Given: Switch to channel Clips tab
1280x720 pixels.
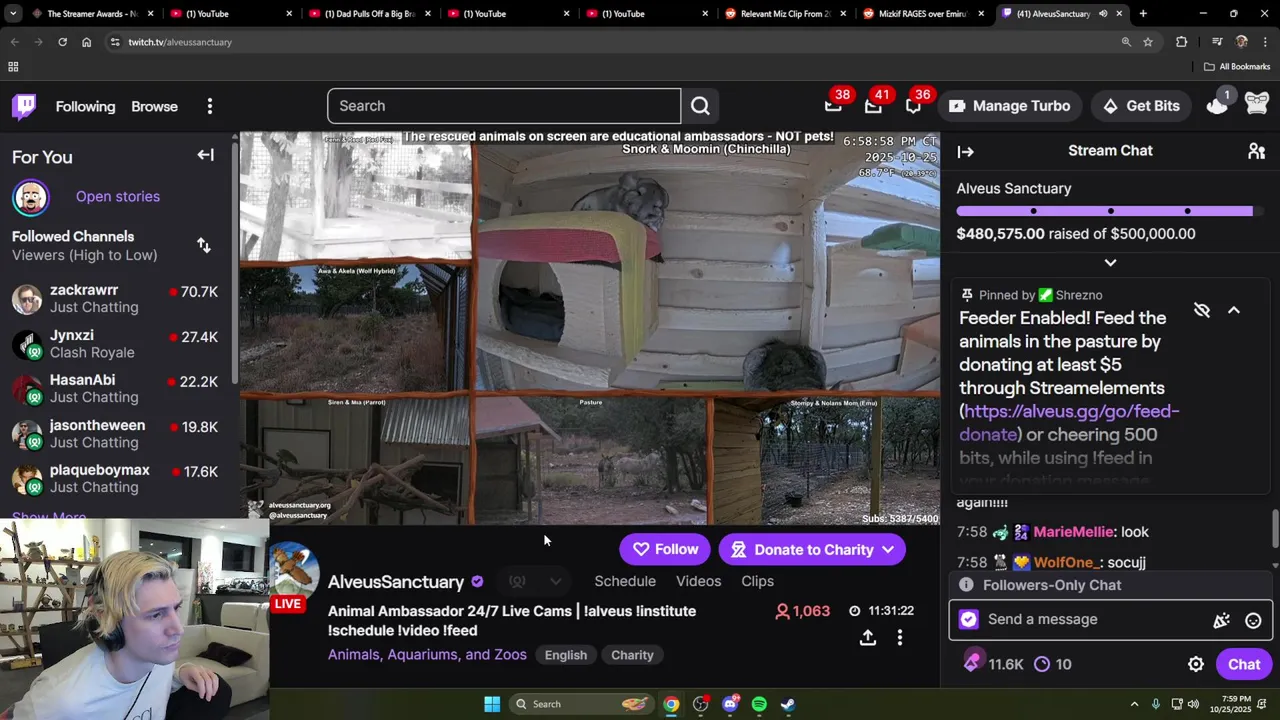Looking at the screenshot, I should point(757,581).
